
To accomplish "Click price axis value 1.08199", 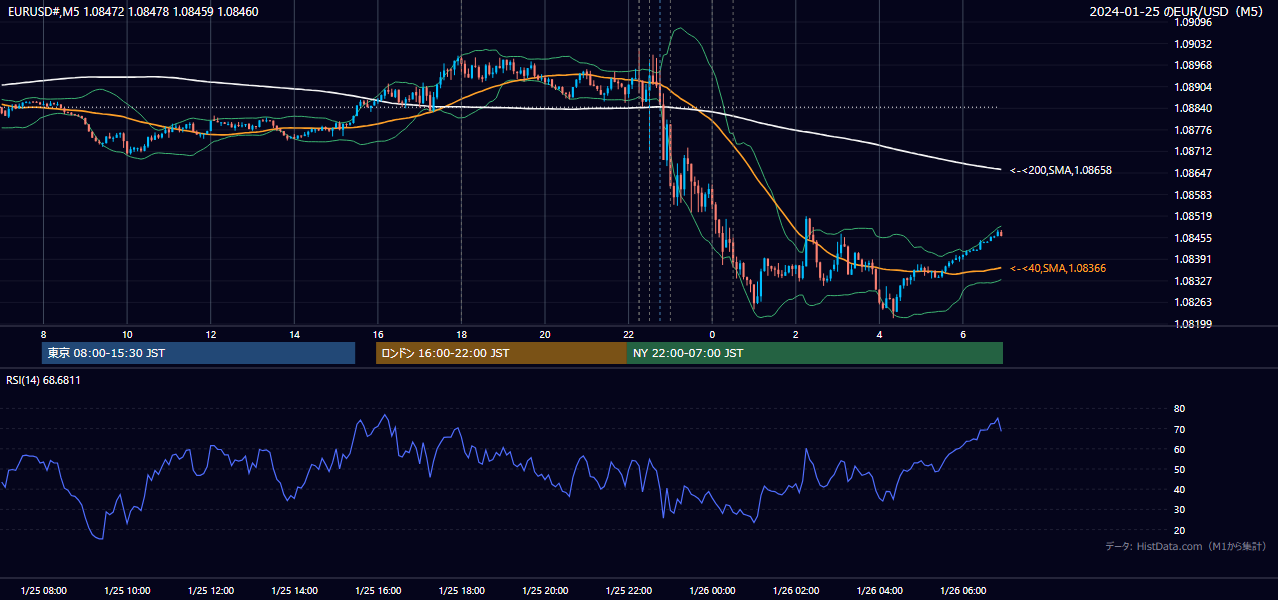I will coord(1192,324).
